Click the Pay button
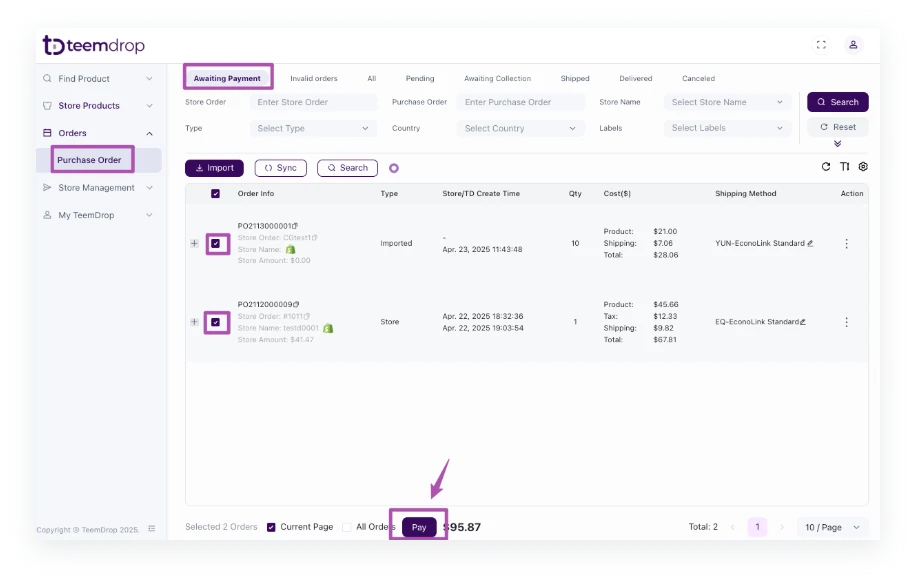Screen dimensions: 916x584 419,527
